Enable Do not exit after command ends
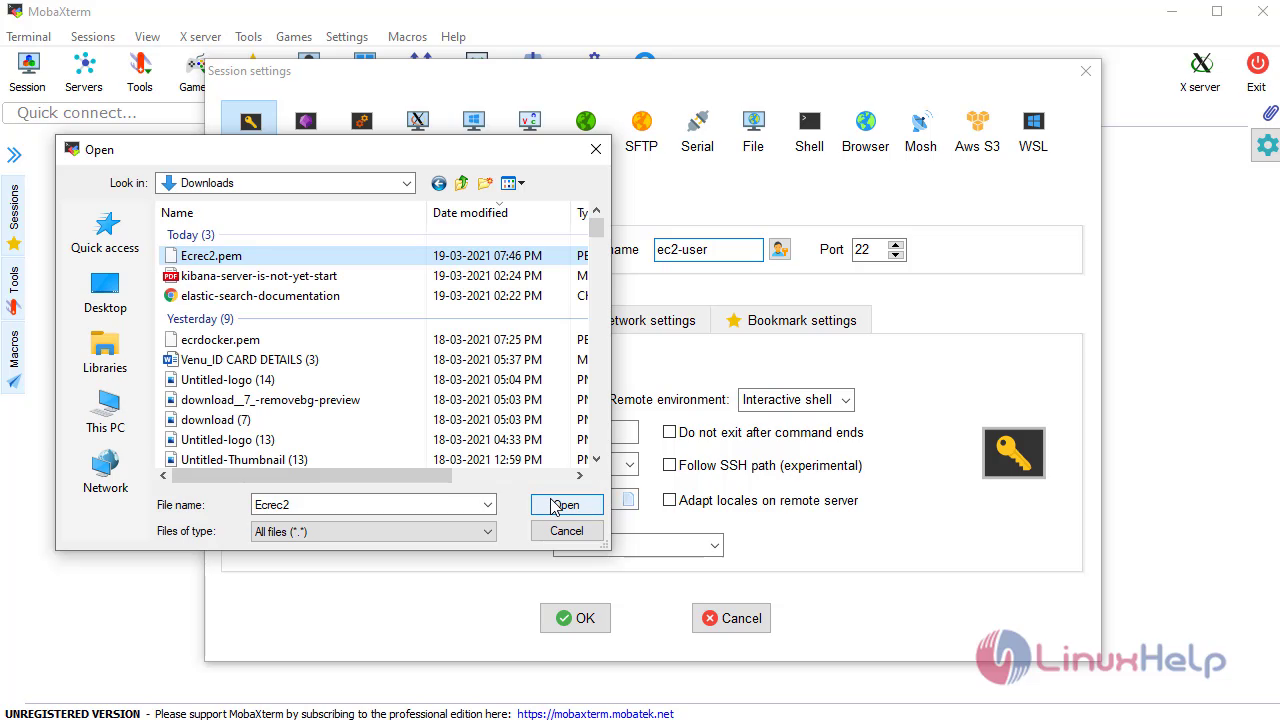 (x=670, y=432)
